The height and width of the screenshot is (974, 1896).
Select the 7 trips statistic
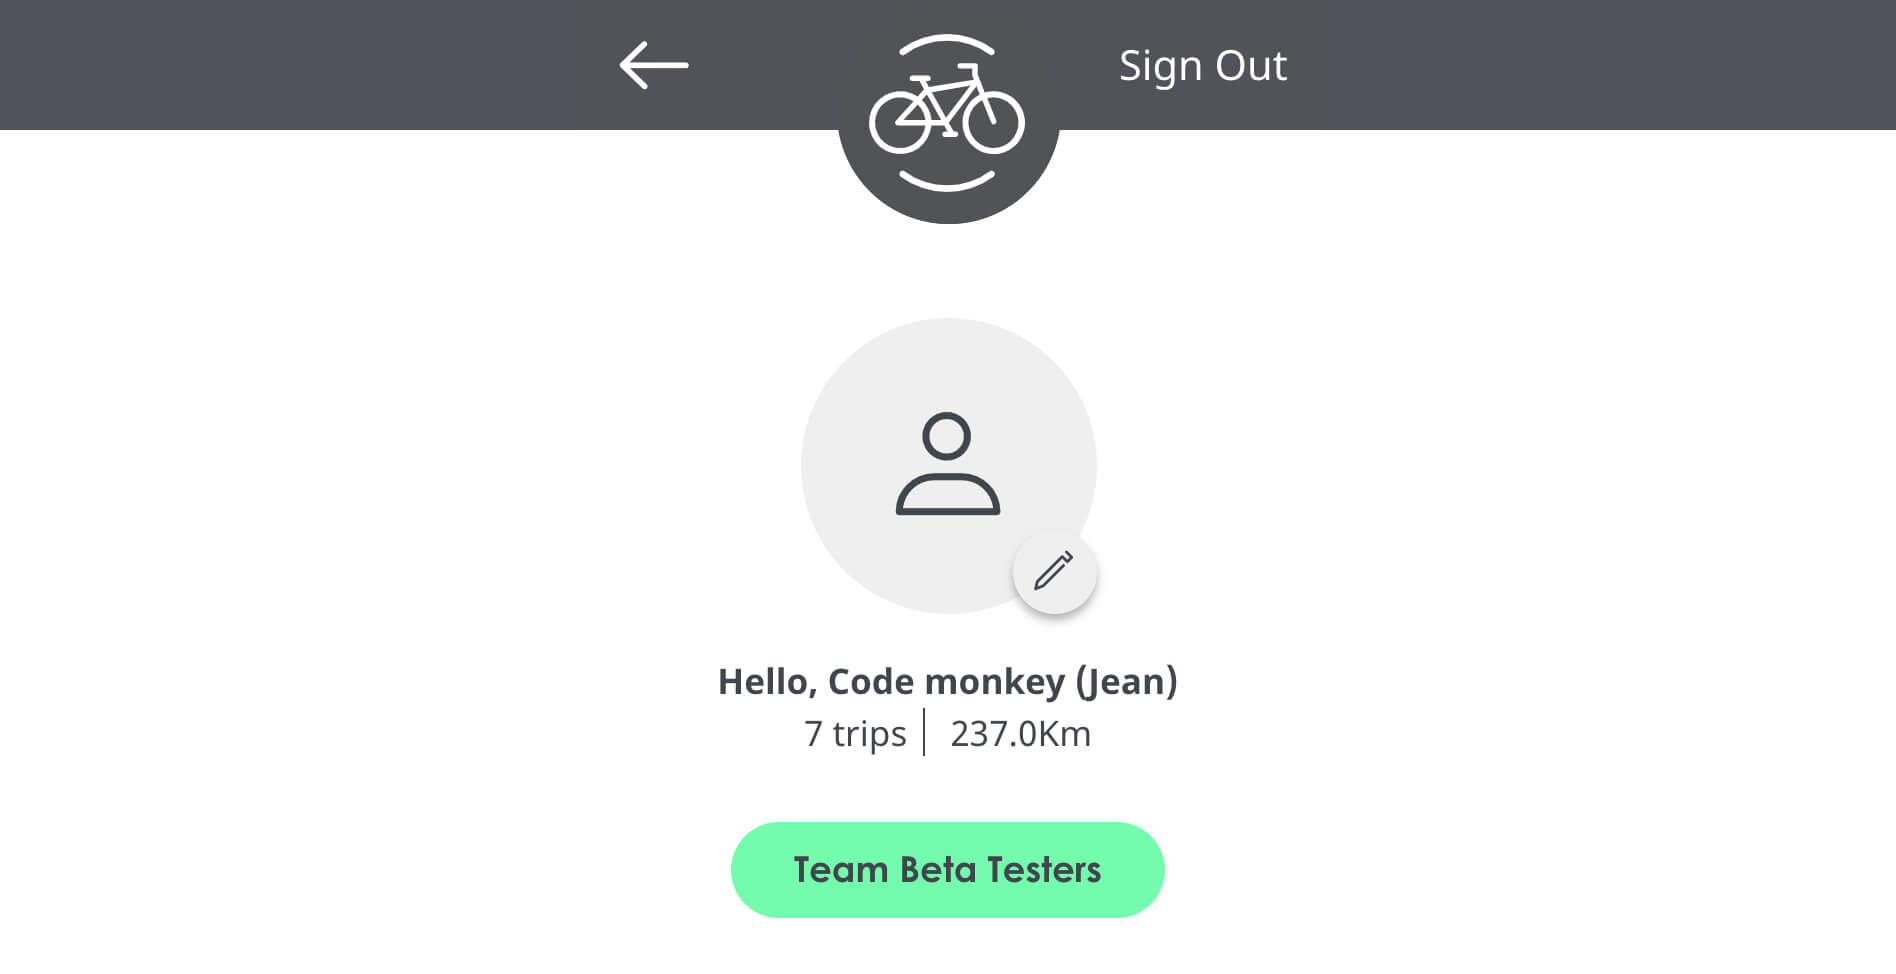(x=855, y=734)
